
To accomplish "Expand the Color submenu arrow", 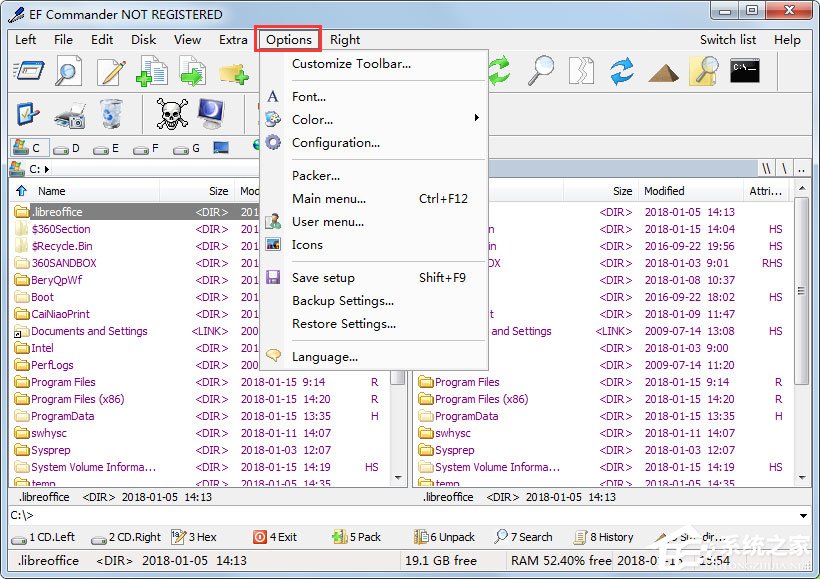I will coord(476,118).
